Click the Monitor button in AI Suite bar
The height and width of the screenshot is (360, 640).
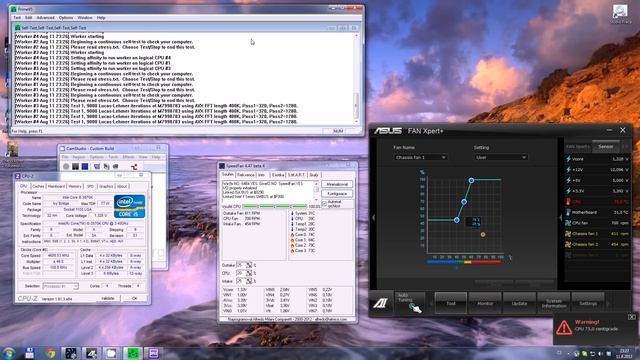pos(485,303)
